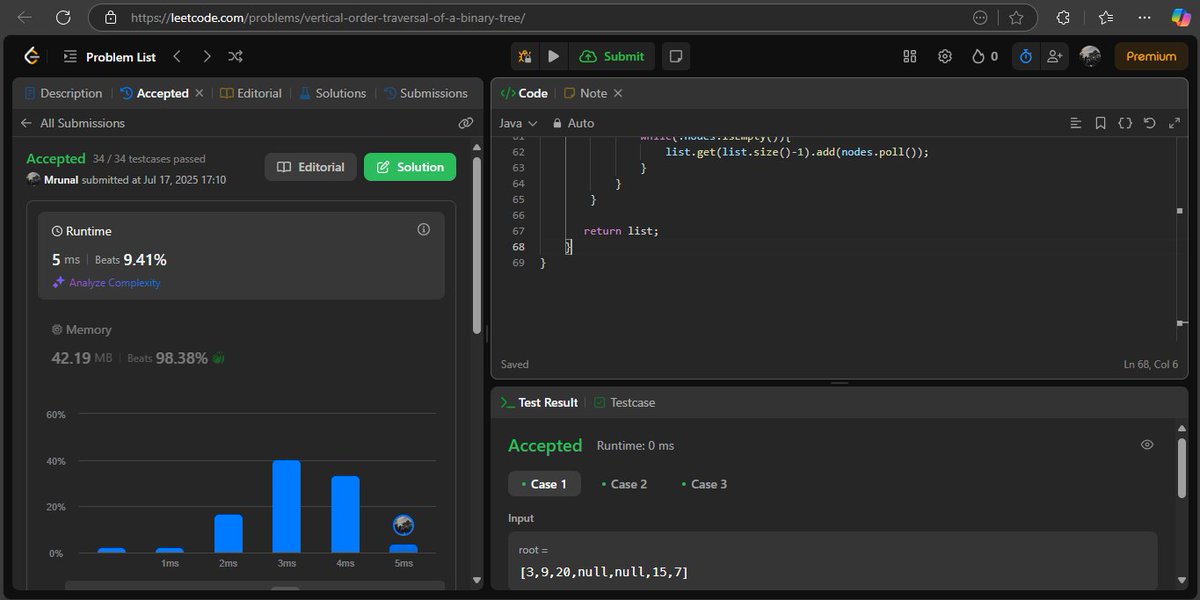Click the Submit button
The image size is (1200, 600).
612,57
